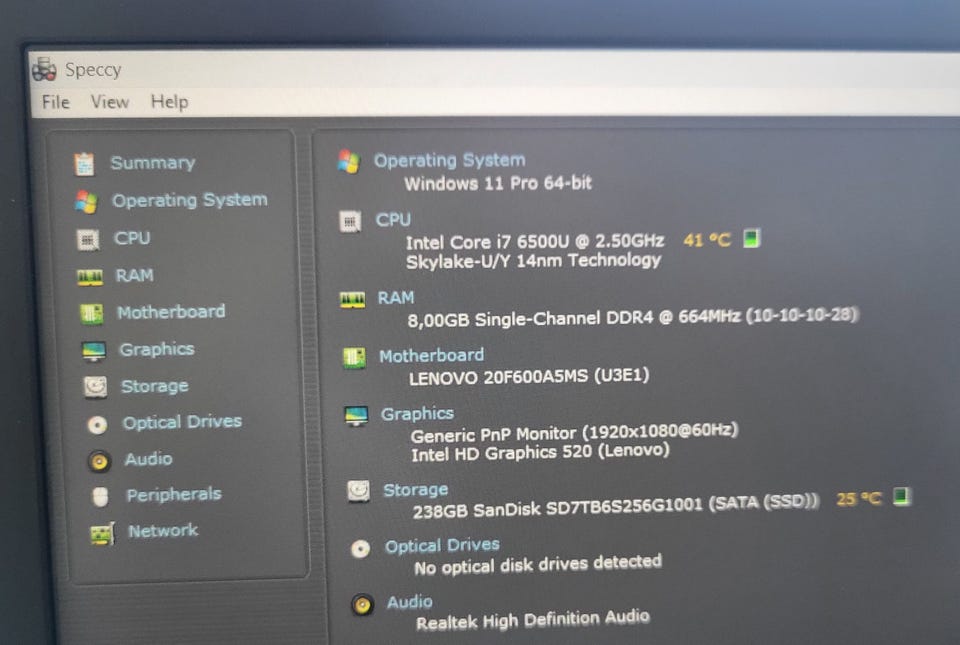Click the green CPU temperature indicator icon
The height and width of the screenshot is (645, 960).
(752, 238)
